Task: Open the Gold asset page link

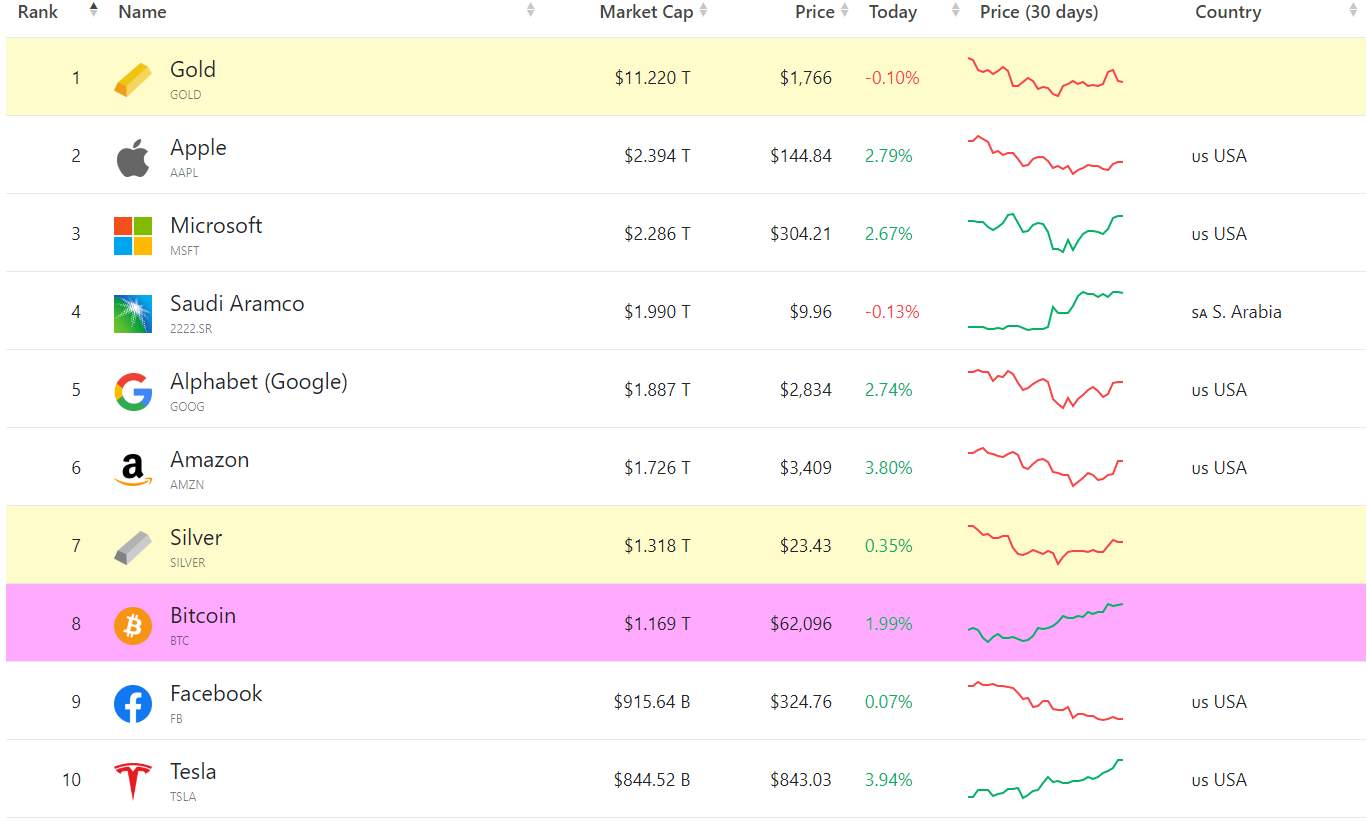Action: (x=193, y=69)
